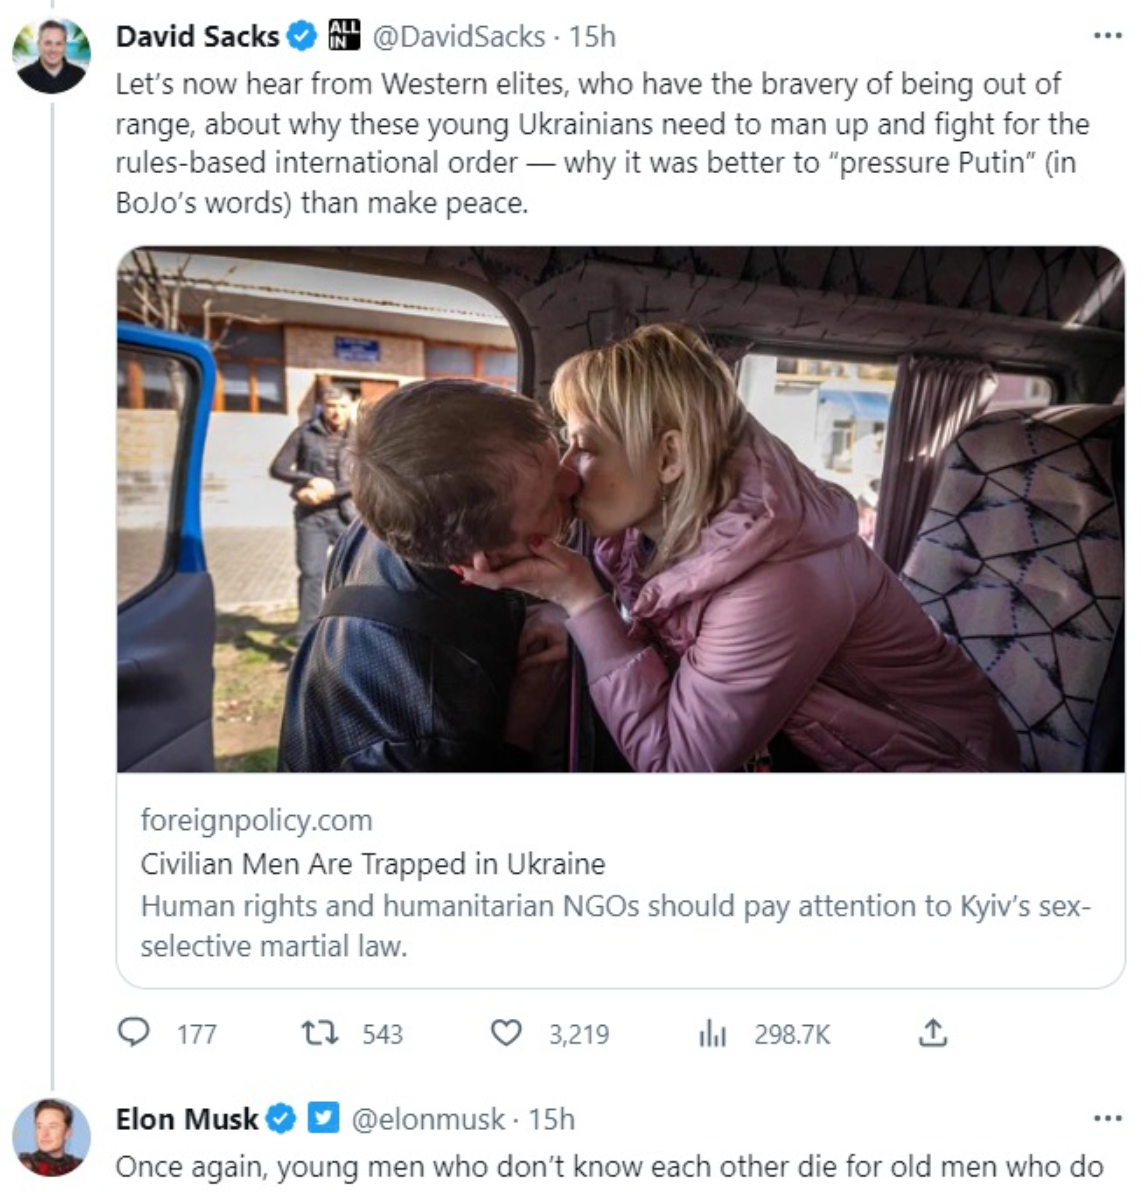The height and width of the screenshot is (1192, 1144).
Task: Open David Sacks' profile picture
Action: [x=52, y=55]
